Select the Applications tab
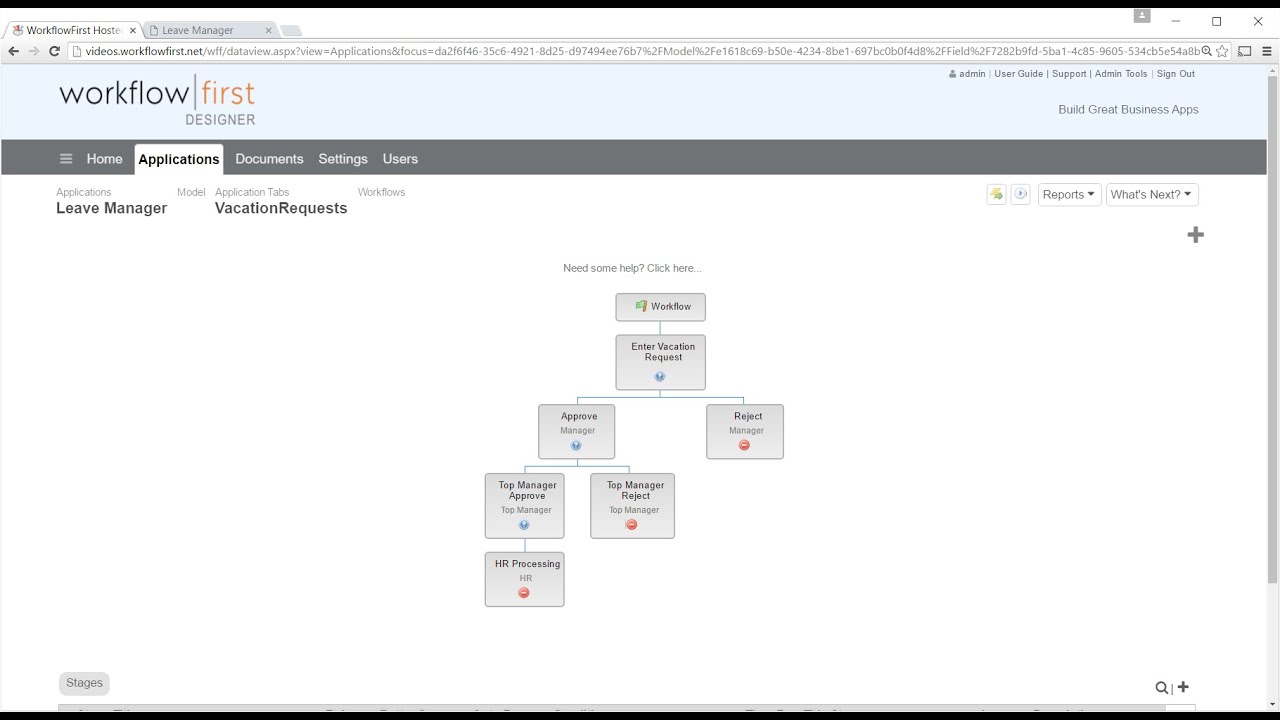 [x=179, y=159]
